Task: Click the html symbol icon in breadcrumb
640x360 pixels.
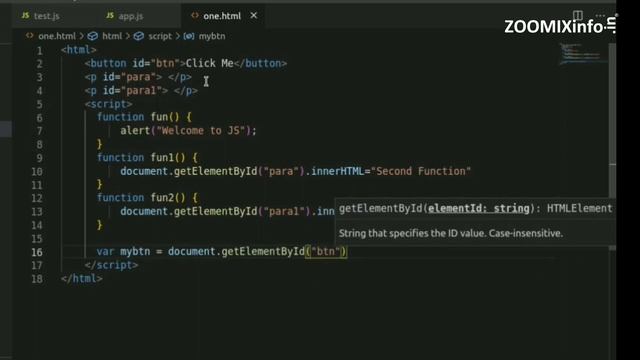Action: 93,36
